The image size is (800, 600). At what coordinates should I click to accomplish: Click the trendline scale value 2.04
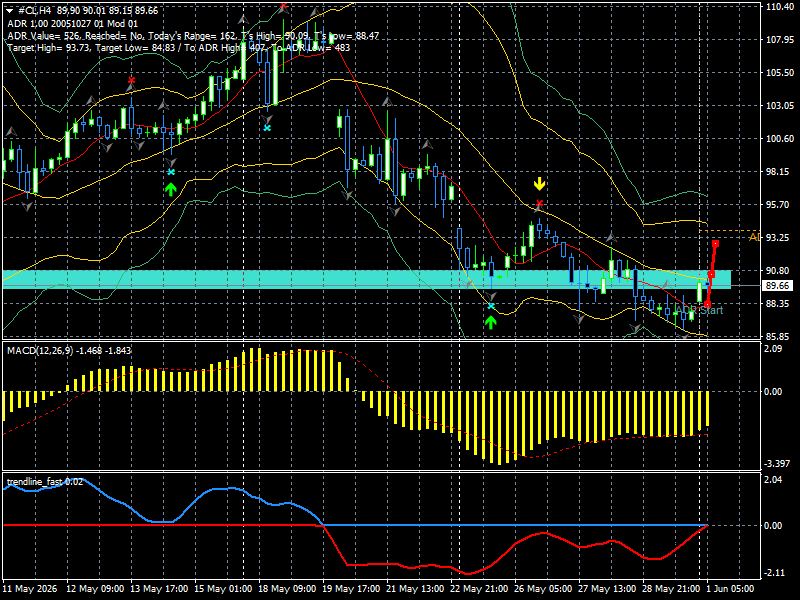pyautogui.click(x=773, y=480)
